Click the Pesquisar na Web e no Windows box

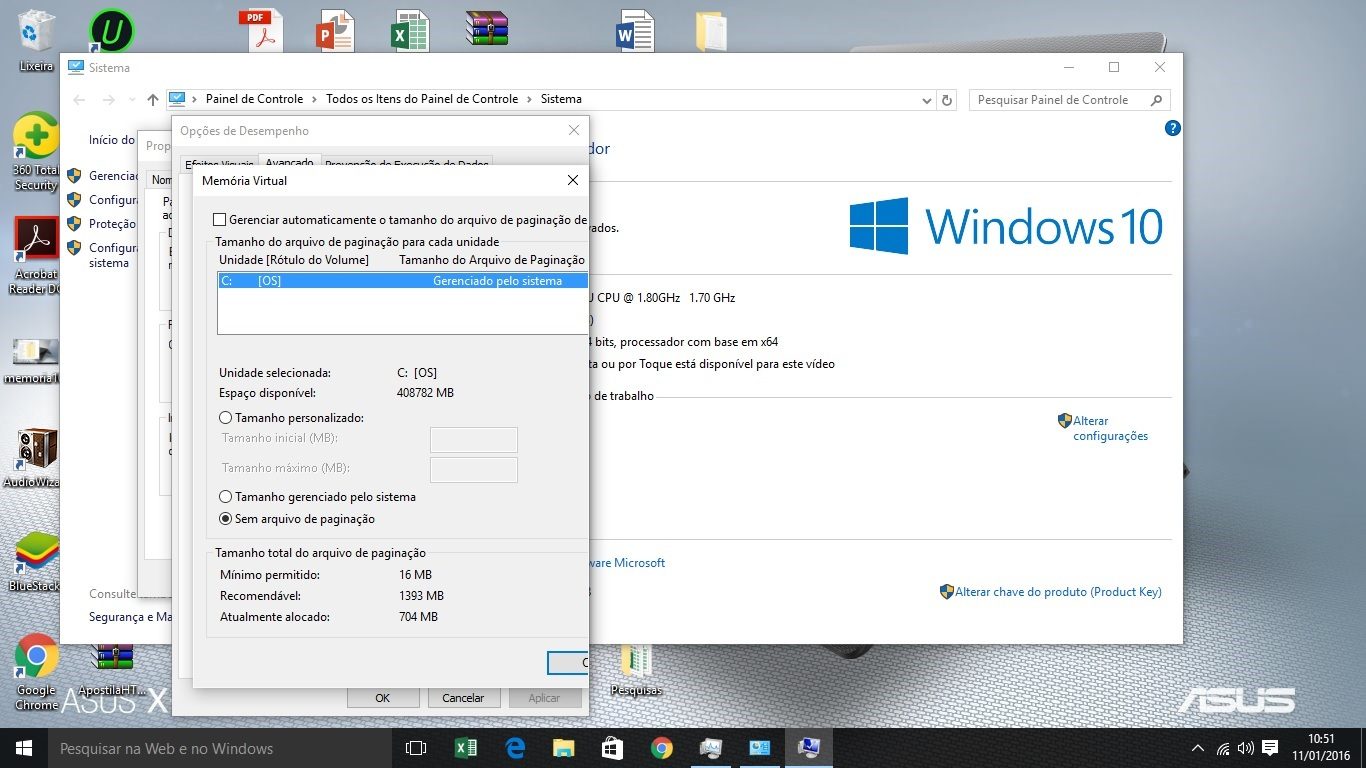220,748
